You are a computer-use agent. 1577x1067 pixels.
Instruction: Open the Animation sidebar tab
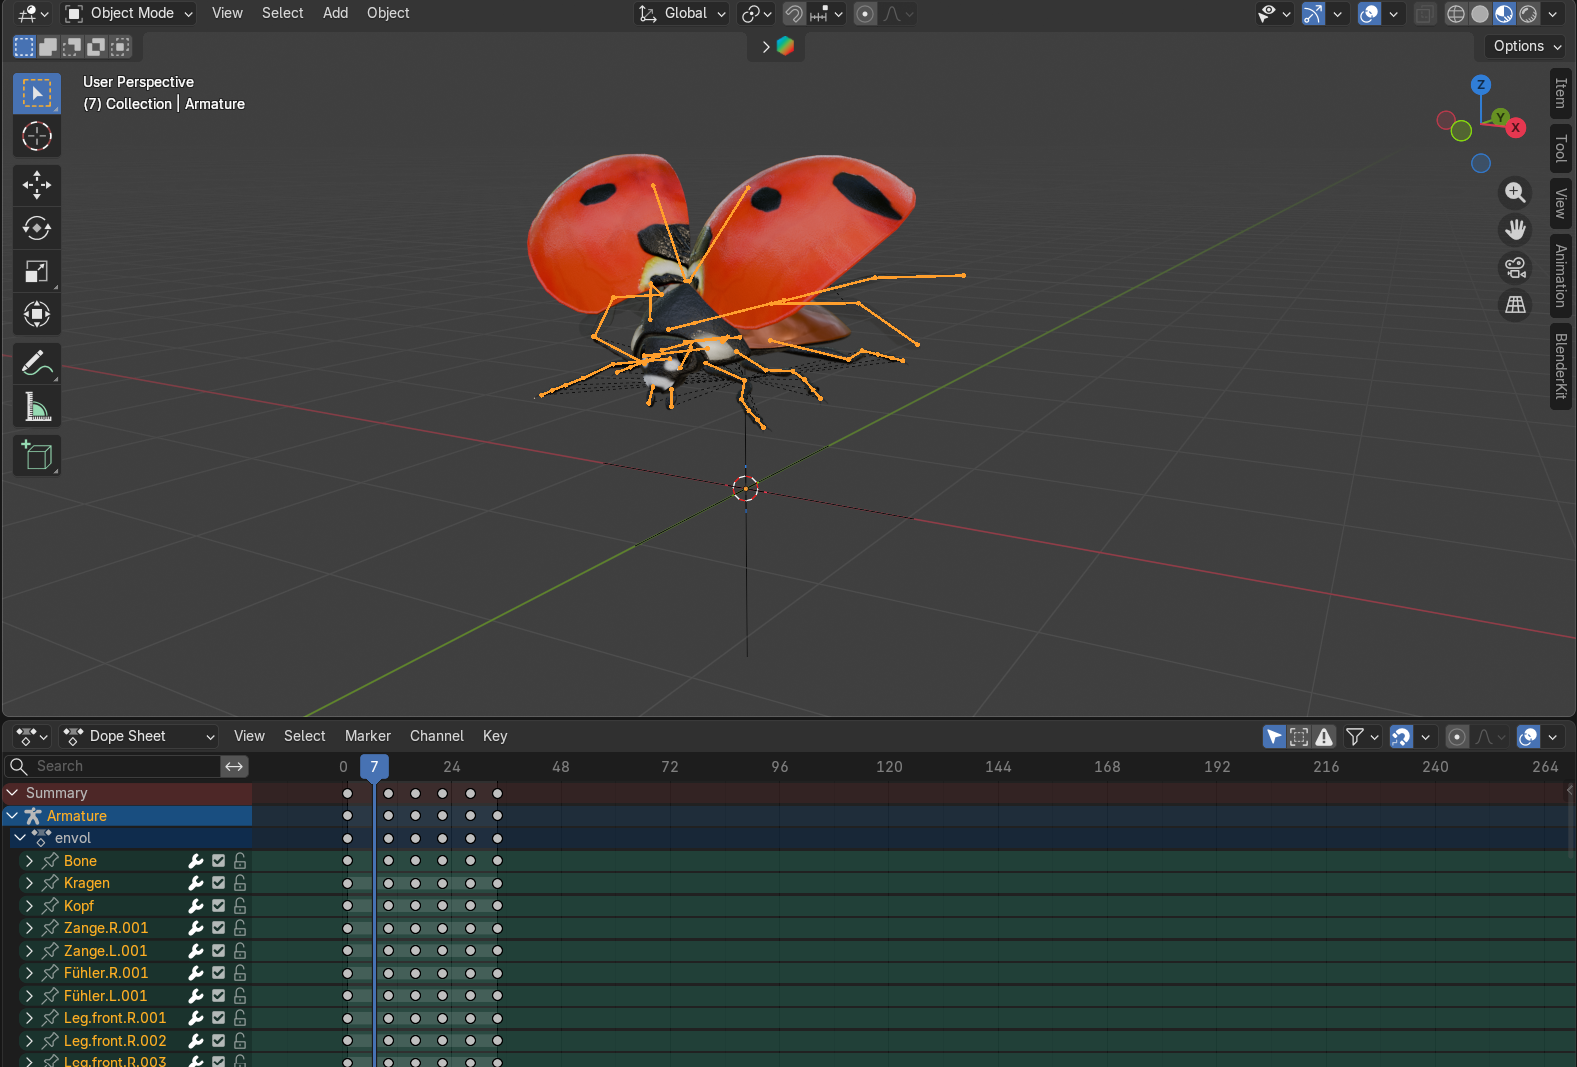click(x=1560, y=276)
